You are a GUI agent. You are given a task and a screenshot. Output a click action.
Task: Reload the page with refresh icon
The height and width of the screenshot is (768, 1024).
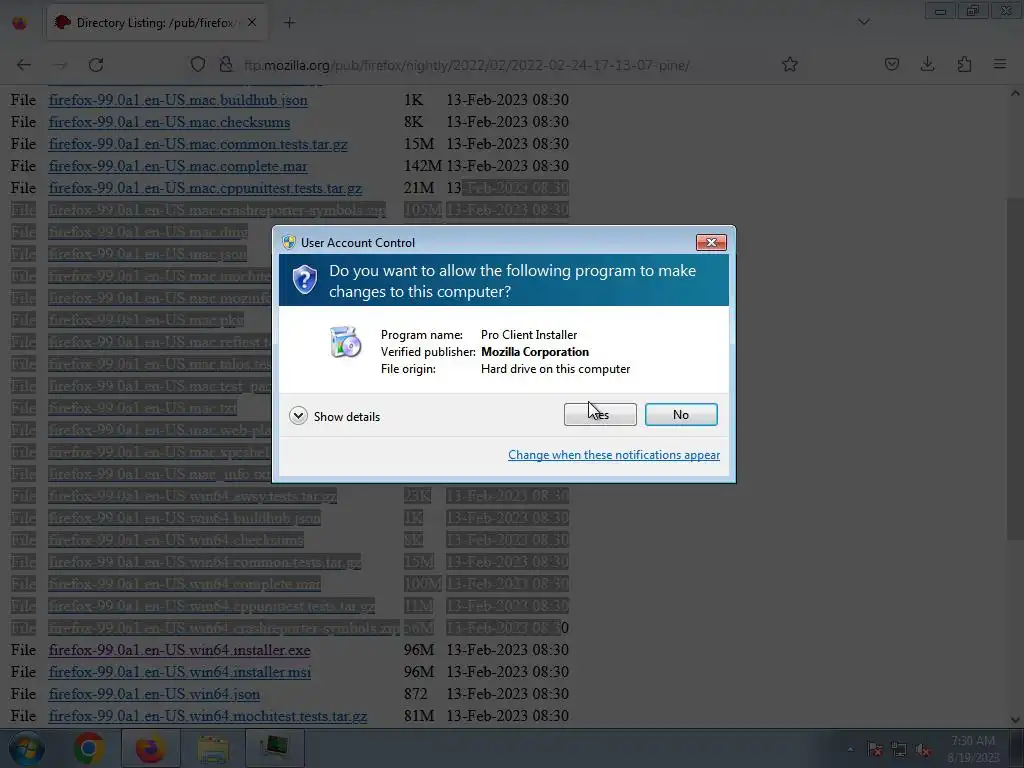pyautogui.click(x=96, y=65)
